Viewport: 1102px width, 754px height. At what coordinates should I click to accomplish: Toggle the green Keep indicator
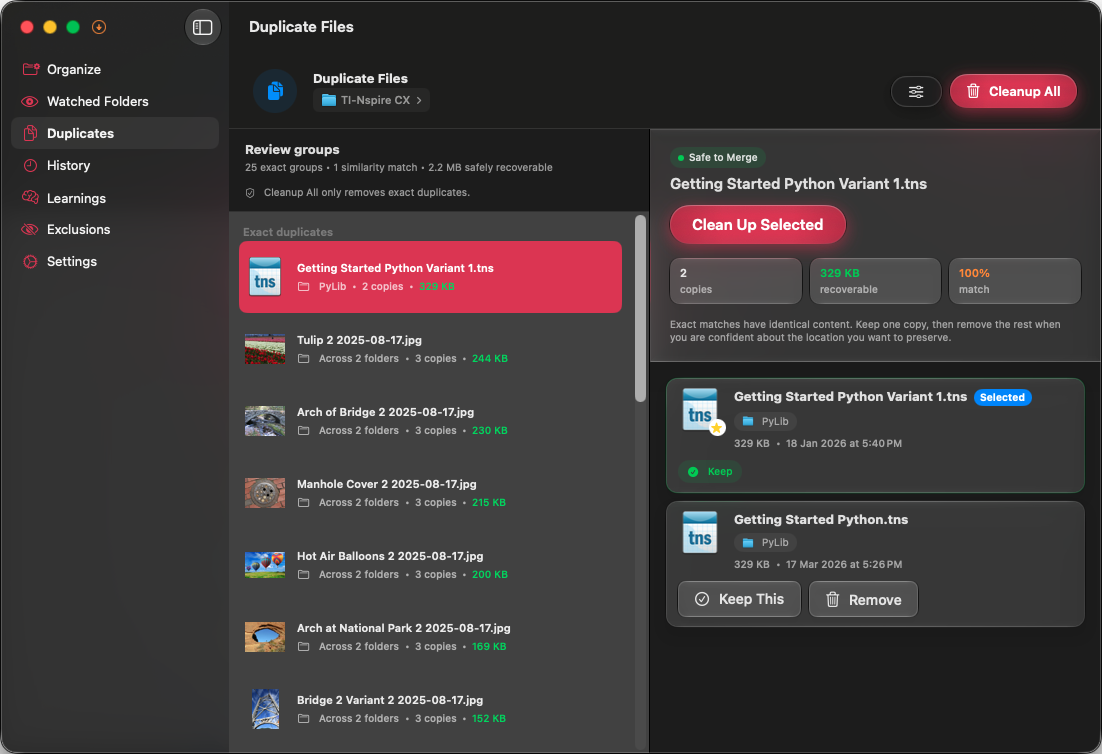point(710,472)
